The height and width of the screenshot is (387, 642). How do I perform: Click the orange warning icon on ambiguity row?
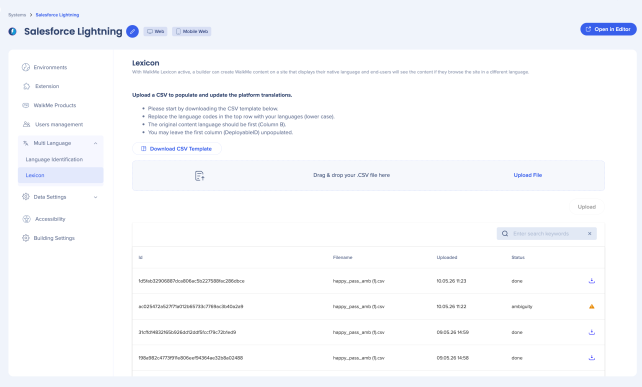(x=592, y=306)
